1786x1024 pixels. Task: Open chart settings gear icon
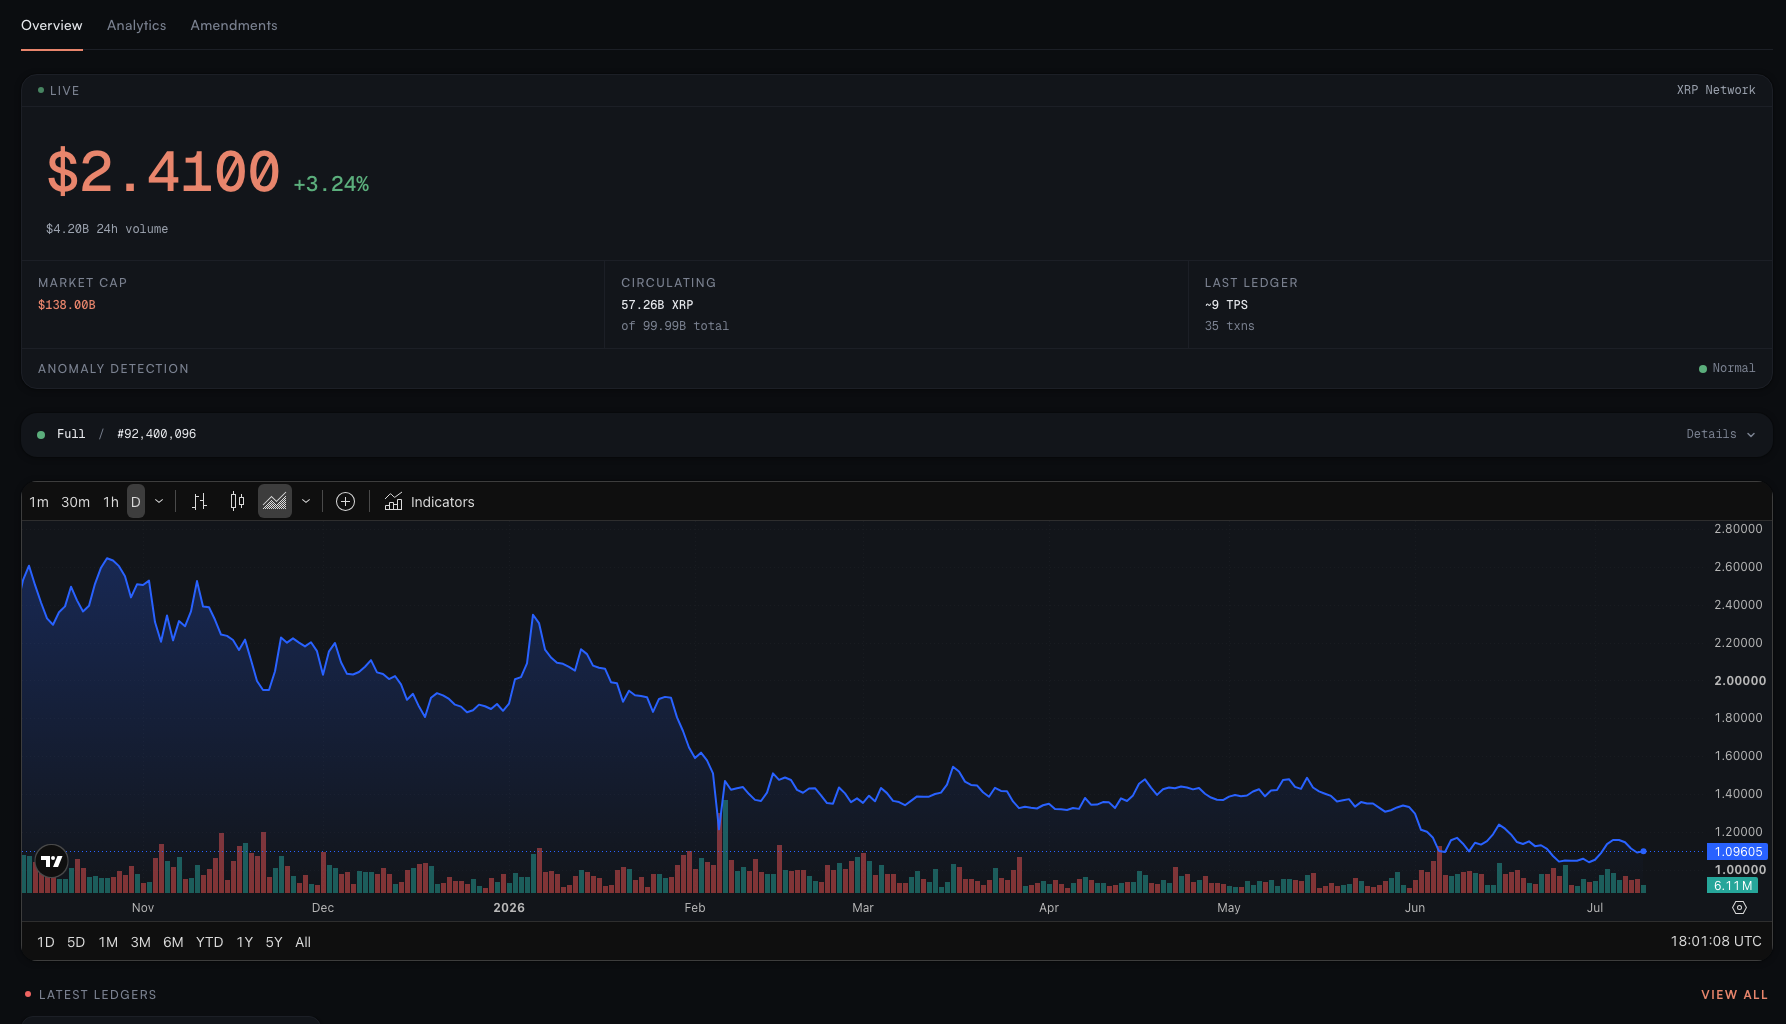coord(1739,908)
